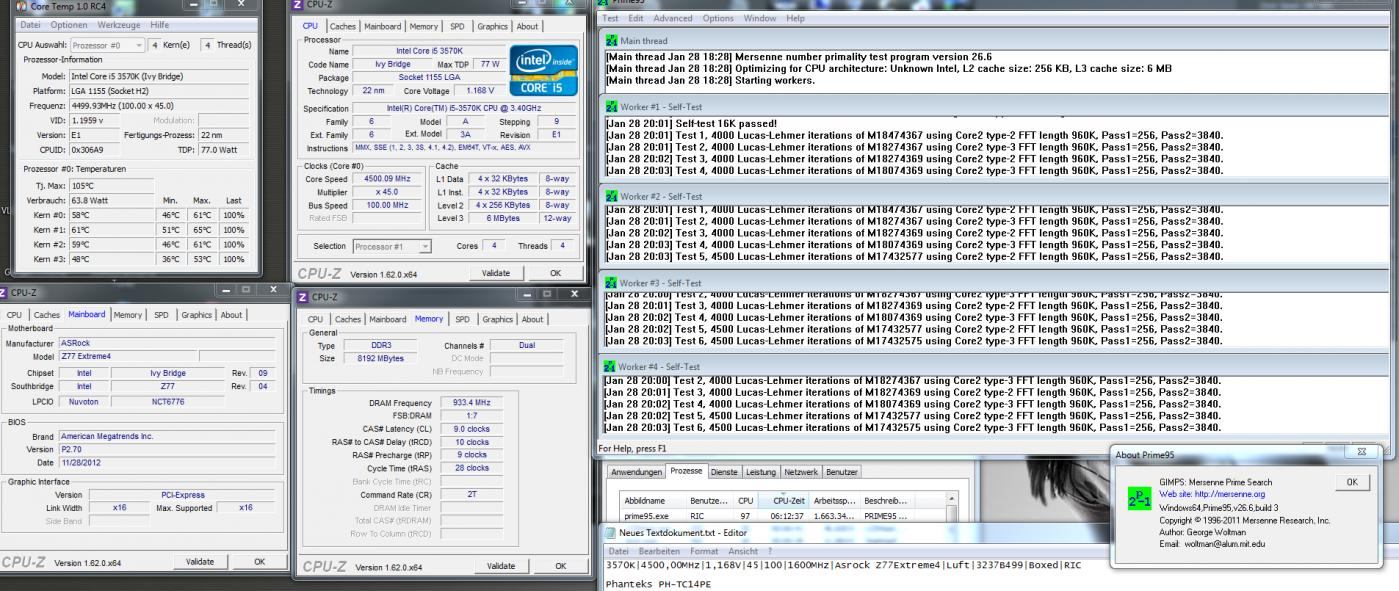Open the Format menu in the Editor
The width and height of the screenshot is (1399, 591).
tap(704, 551)
